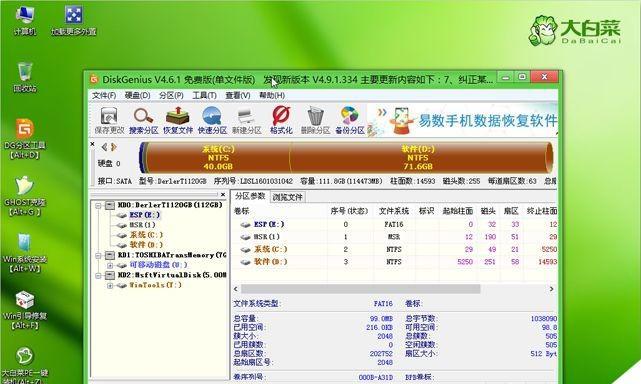Viewport: 641px width, 384px height.
Task: Click the 搜索分区 (Search partitions) toolbar icon
Action: pyautogui.click(x=143, y=120)
